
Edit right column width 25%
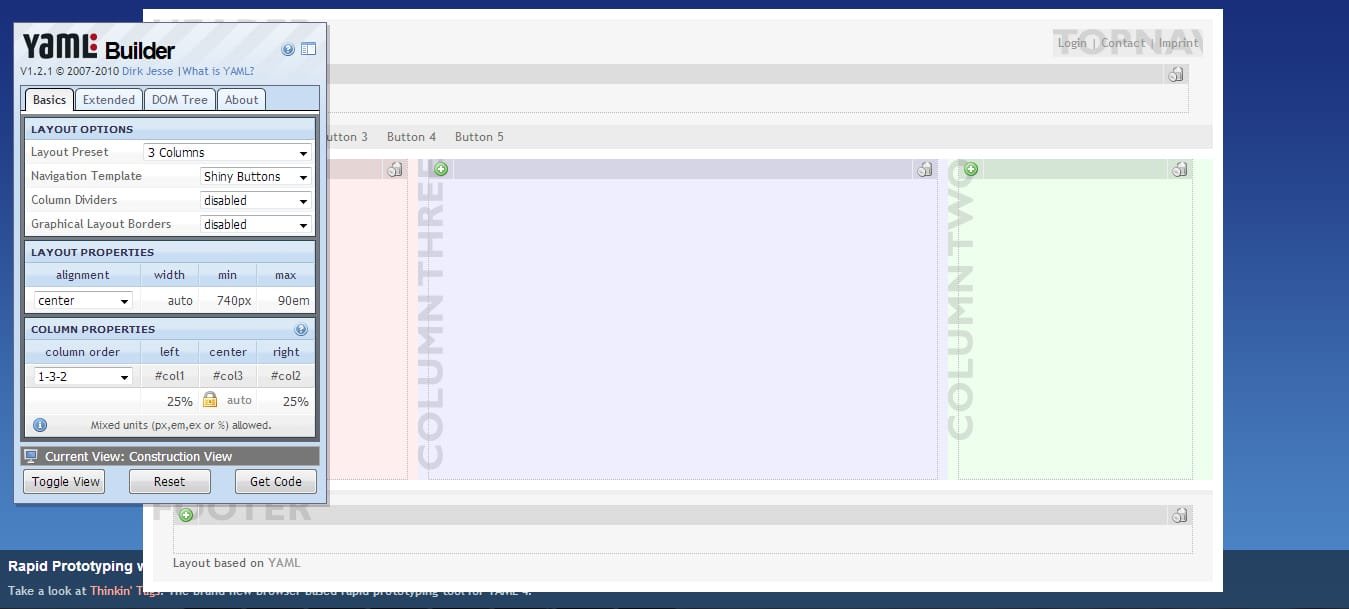[285, 401]
